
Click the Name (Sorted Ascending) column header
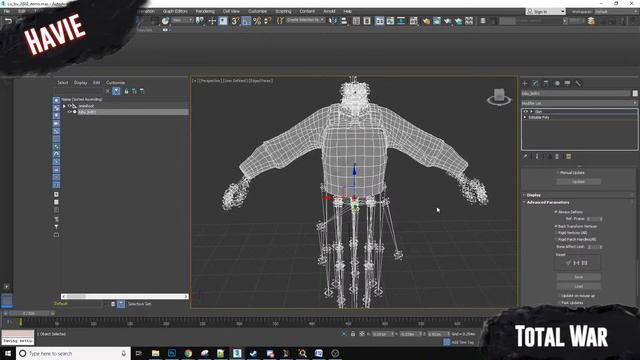82,99
